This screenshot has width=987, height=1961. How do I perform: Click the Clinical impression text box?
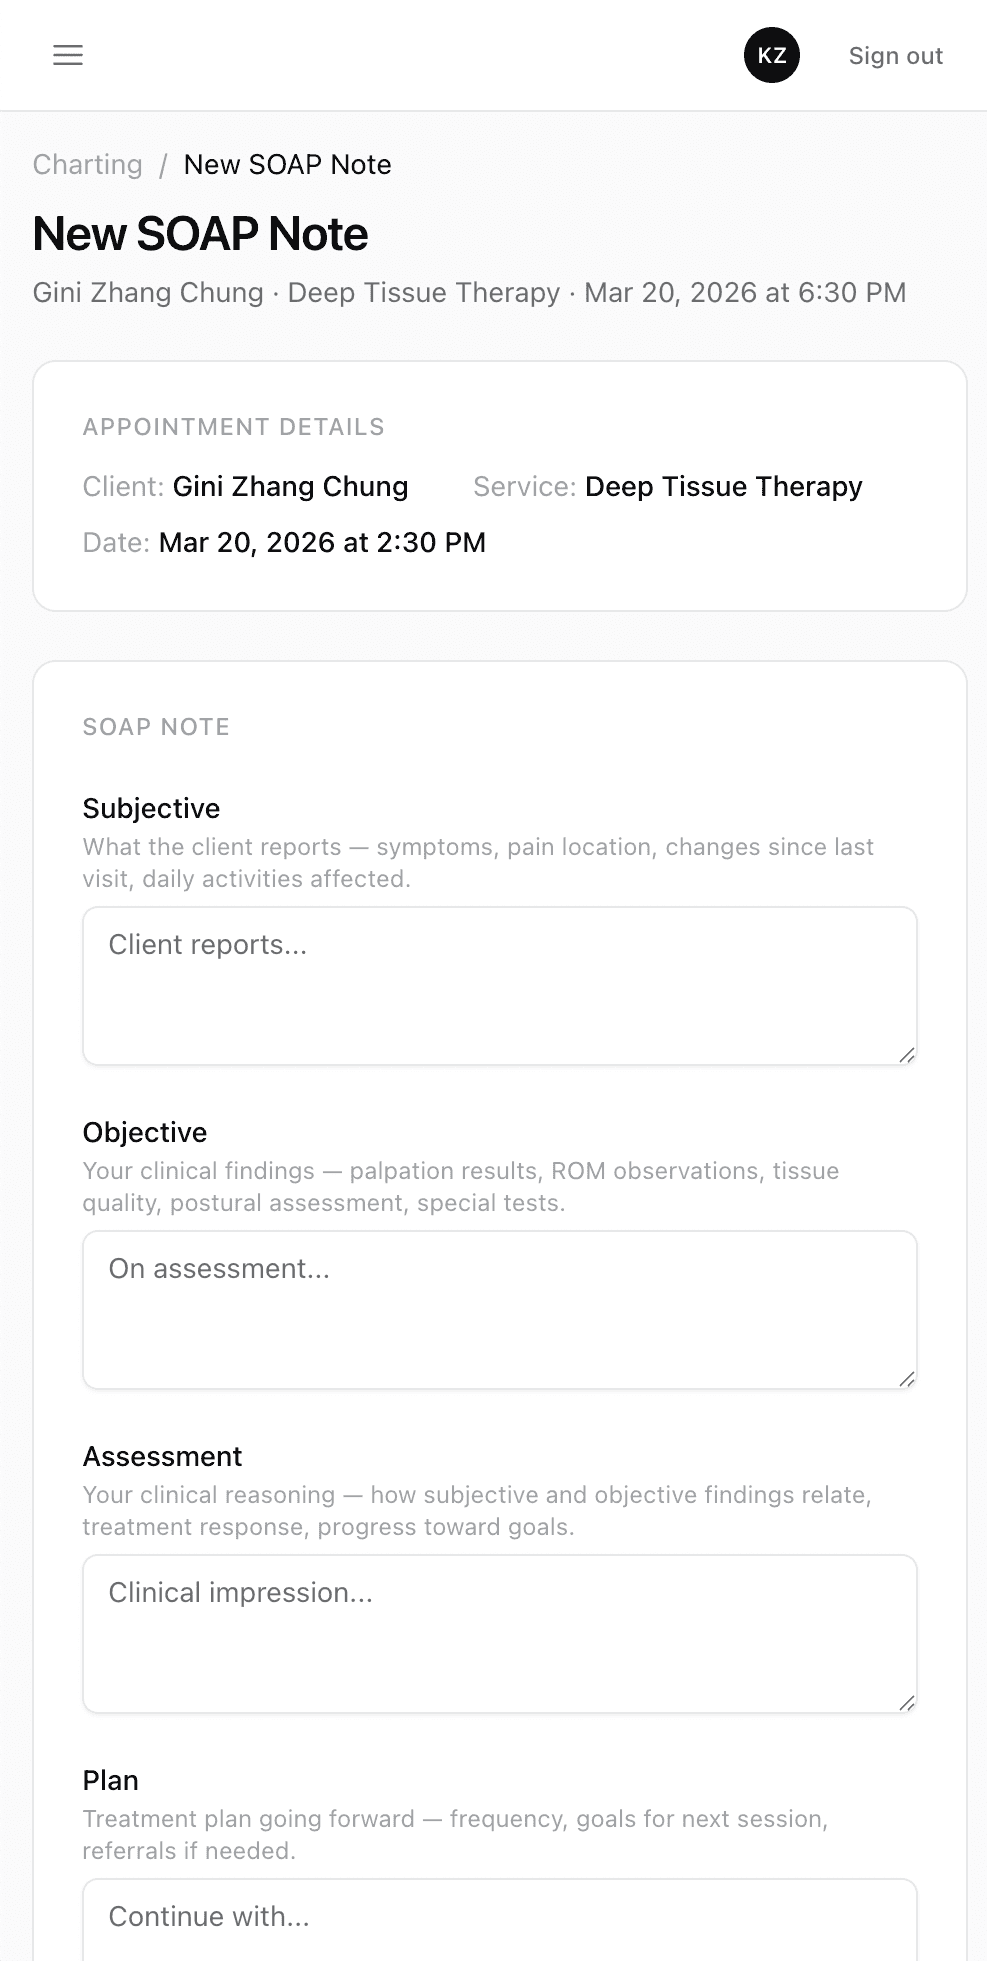tap(498, 1632)
